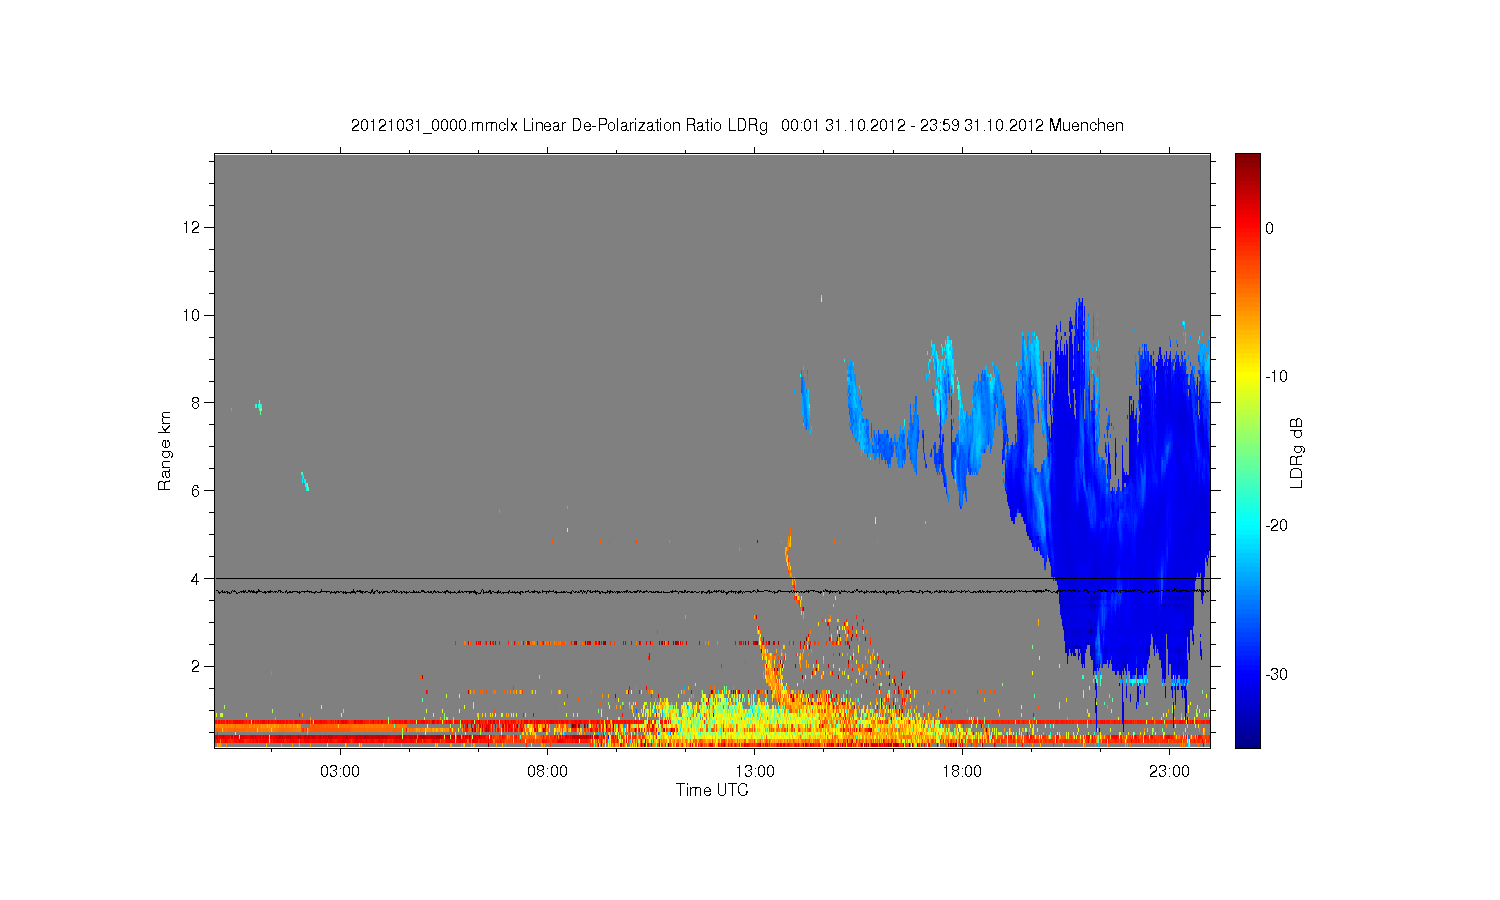The image size is (1500, 900).
Task: Click the range tick label 8
Action: pyautogui.click(x=197, y=403)
